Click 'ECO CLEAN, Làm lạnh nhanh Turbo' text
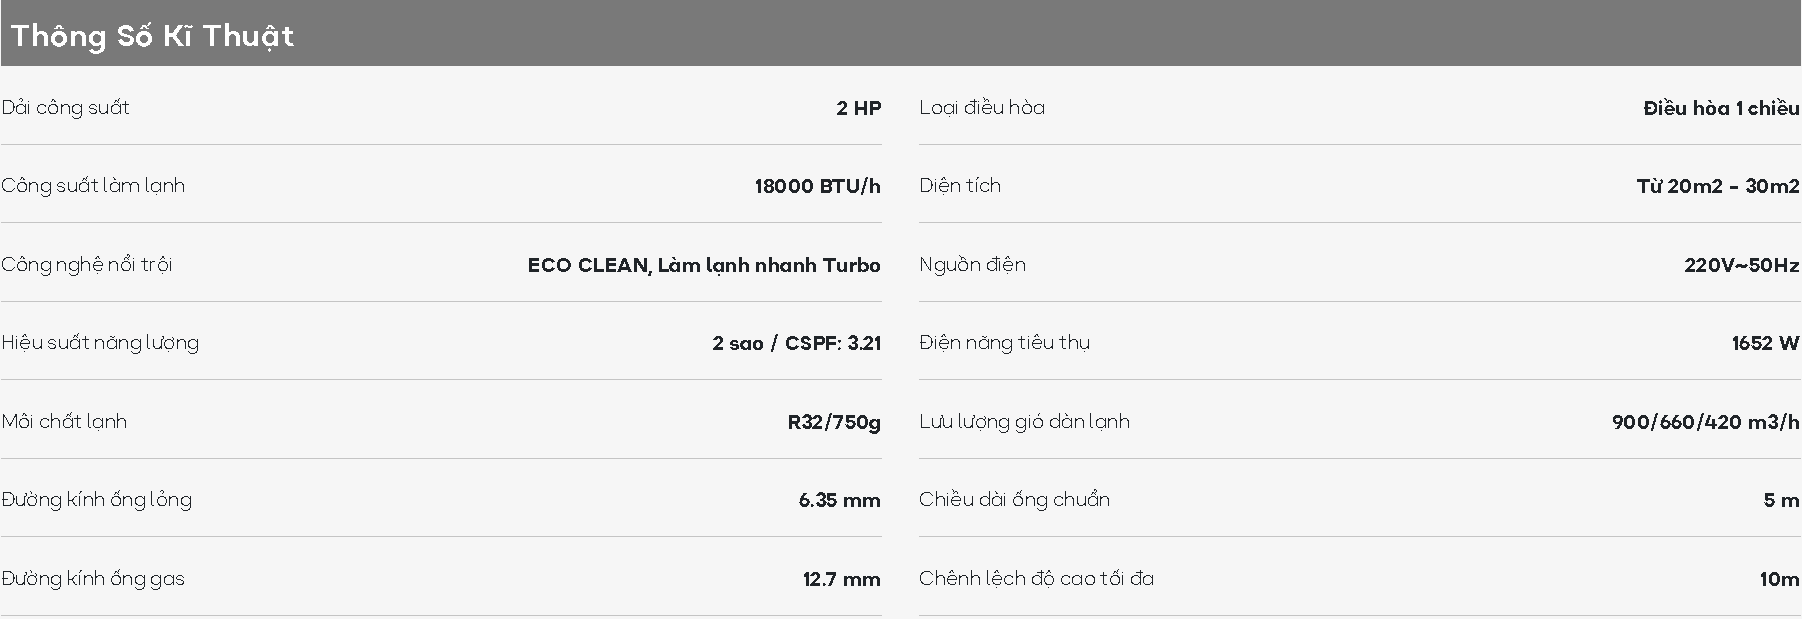The height and width of the screenshot is (619, 1802). point(704,265)
